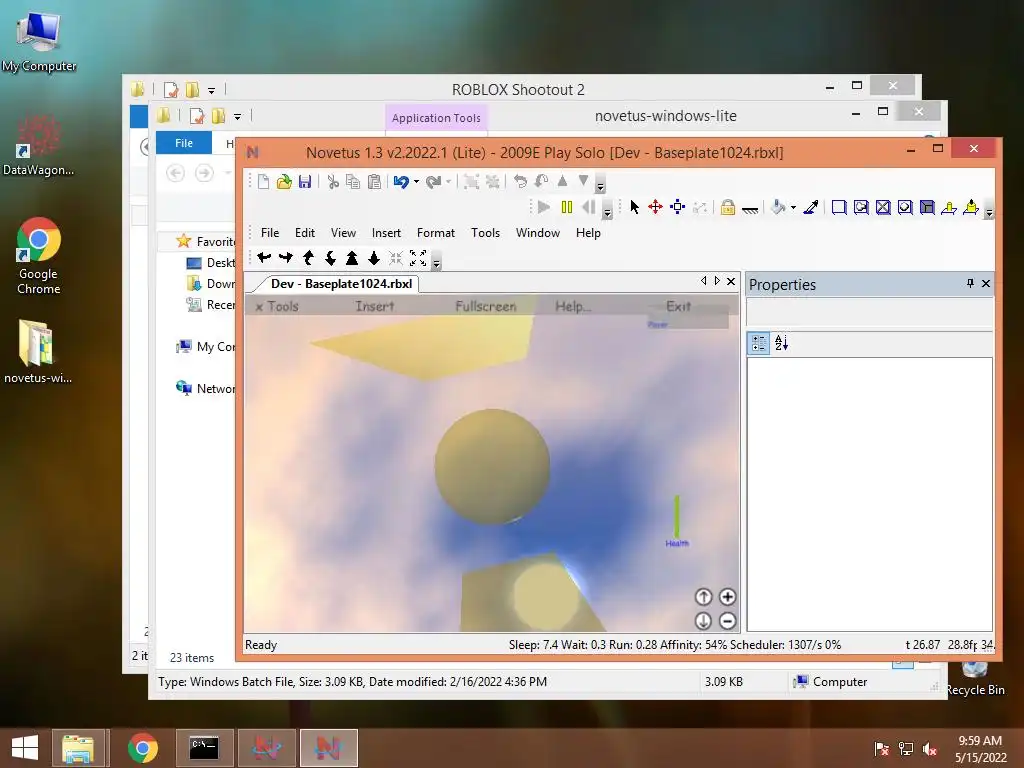The image size is (1024, 768).
Task: Click the Cut scissors icon
Action: 333,182
